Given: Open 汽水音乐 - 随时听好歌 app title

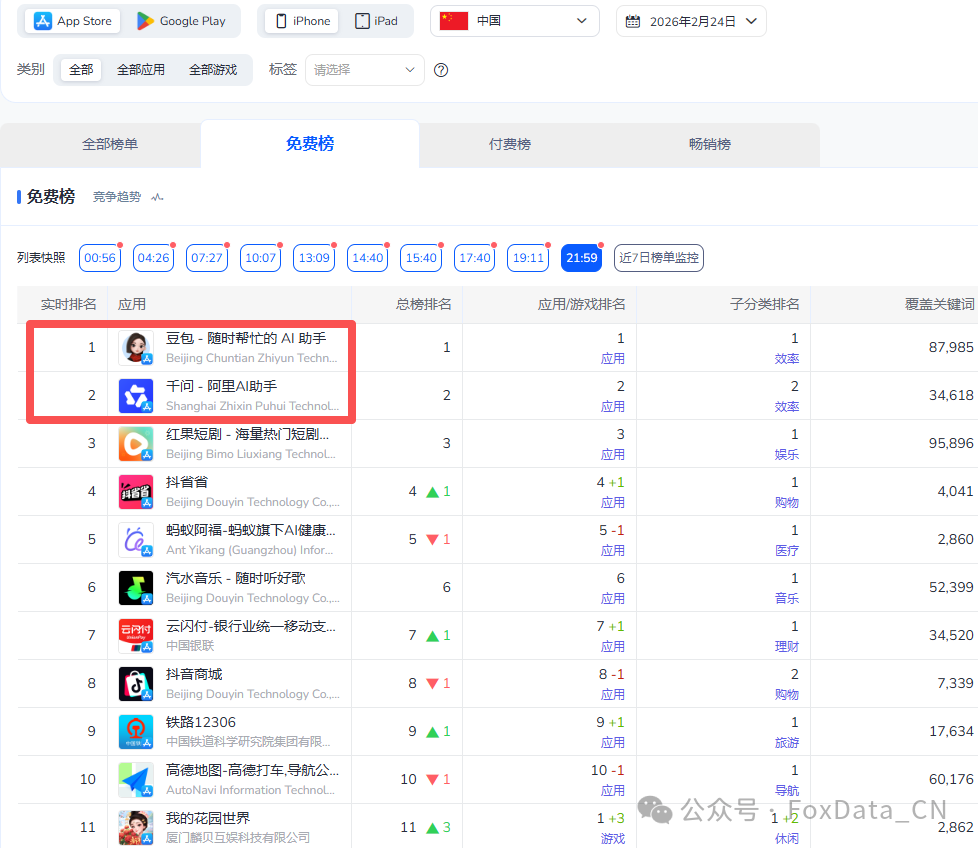Looking at the screenshot, I should point(236,578).
